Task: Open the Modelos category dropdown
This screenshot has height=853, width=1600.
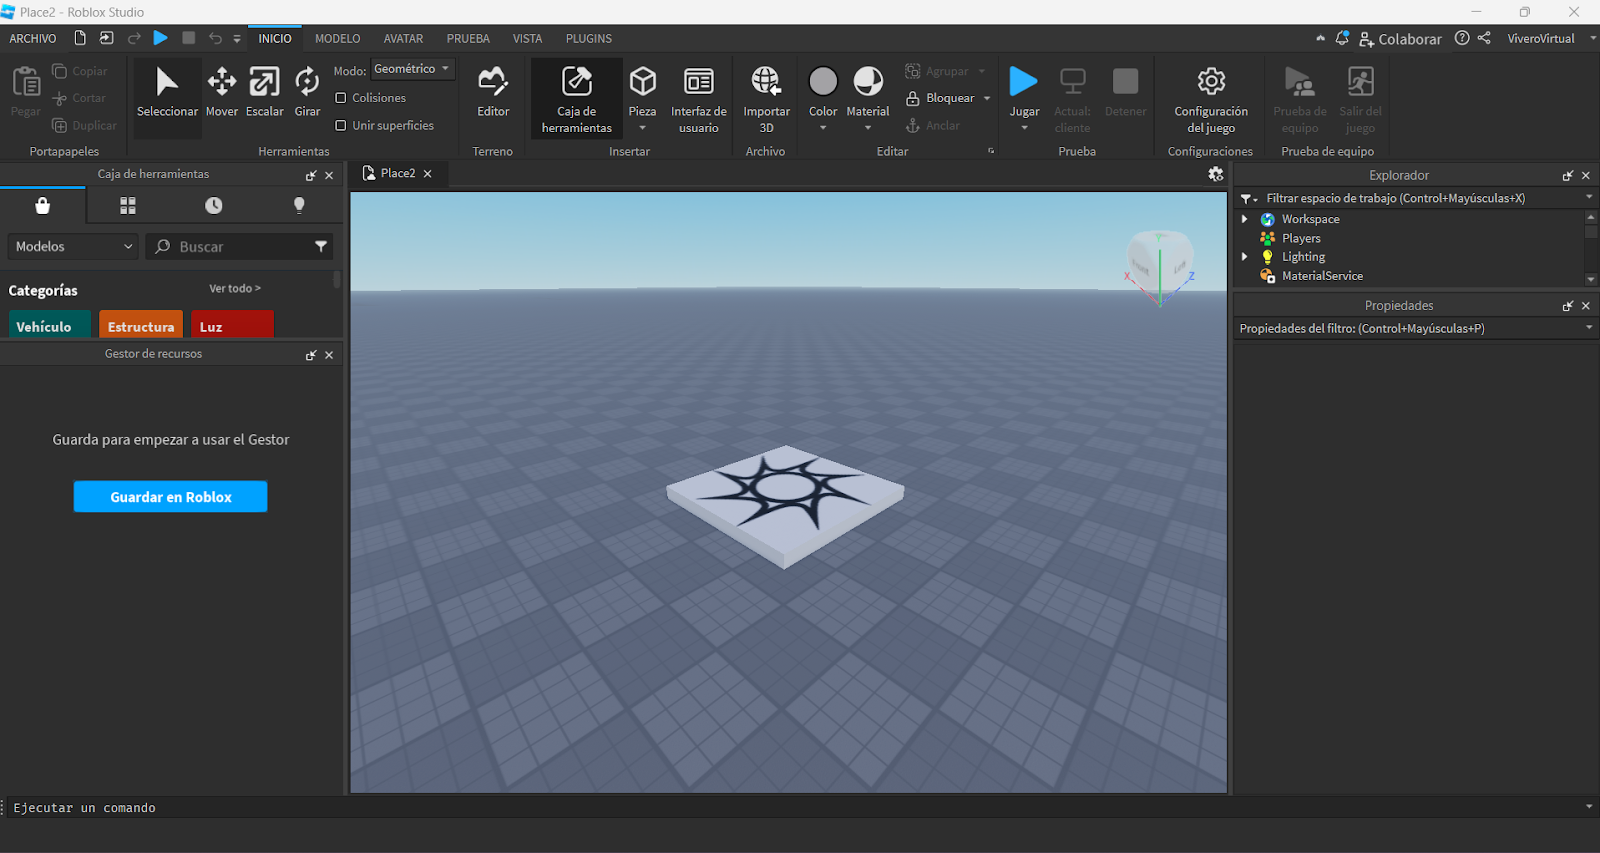Action: click(73, 246)
